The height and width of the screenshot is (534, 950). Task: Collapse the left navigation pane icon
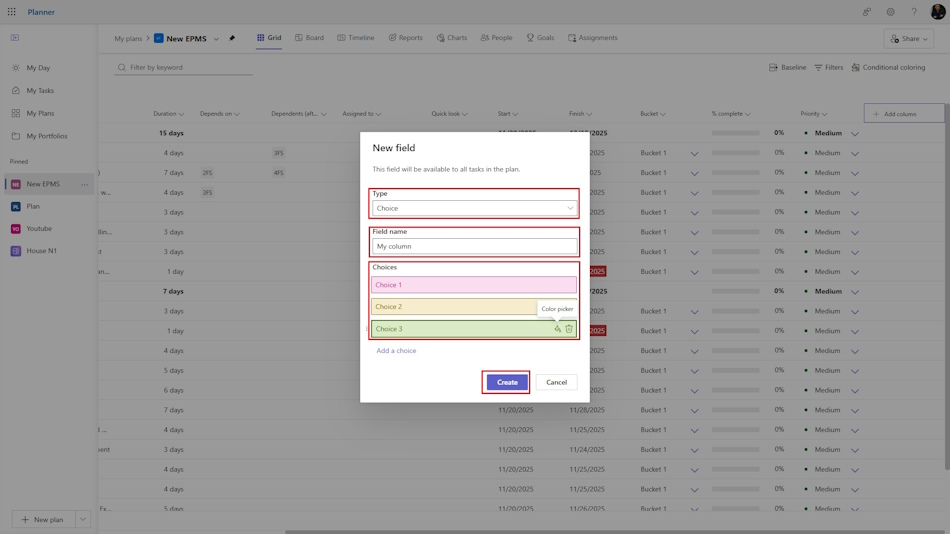15,38
